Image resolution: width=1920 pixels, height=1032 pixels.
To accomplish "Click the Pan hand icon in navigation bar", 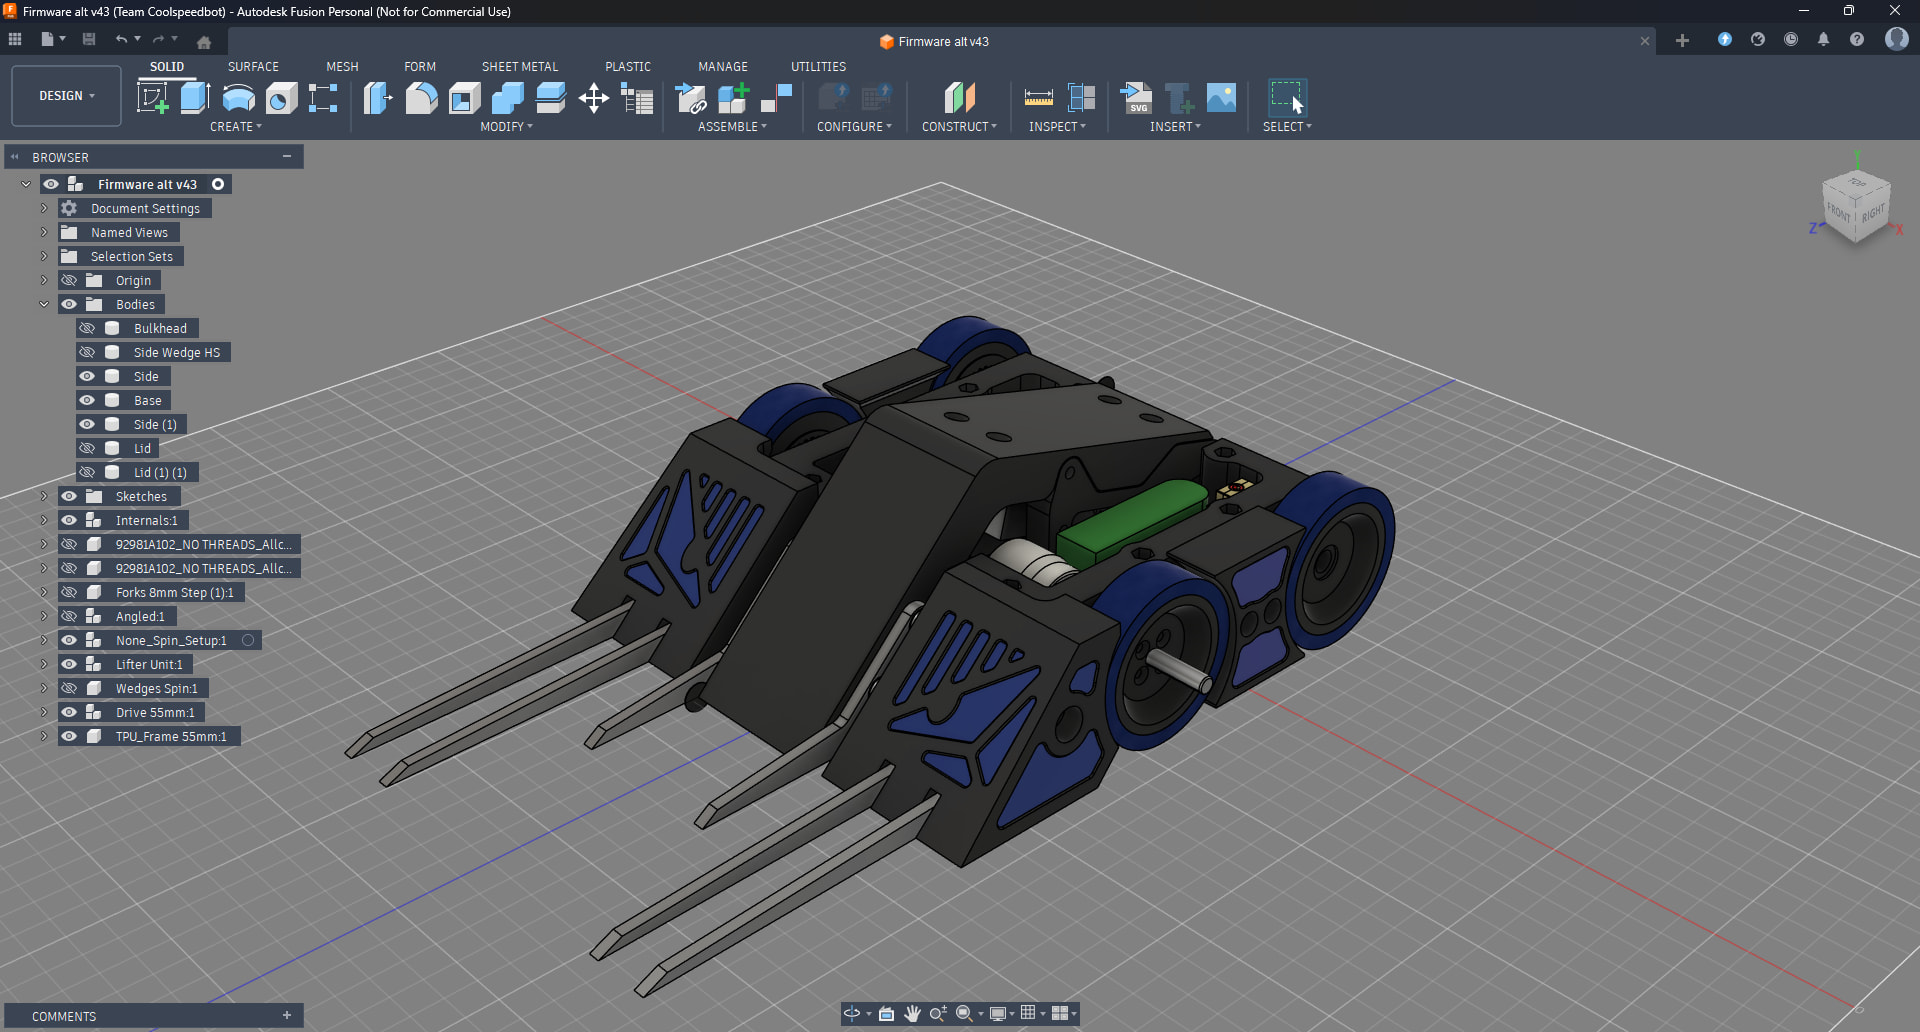I will (x=912, y=1013).
